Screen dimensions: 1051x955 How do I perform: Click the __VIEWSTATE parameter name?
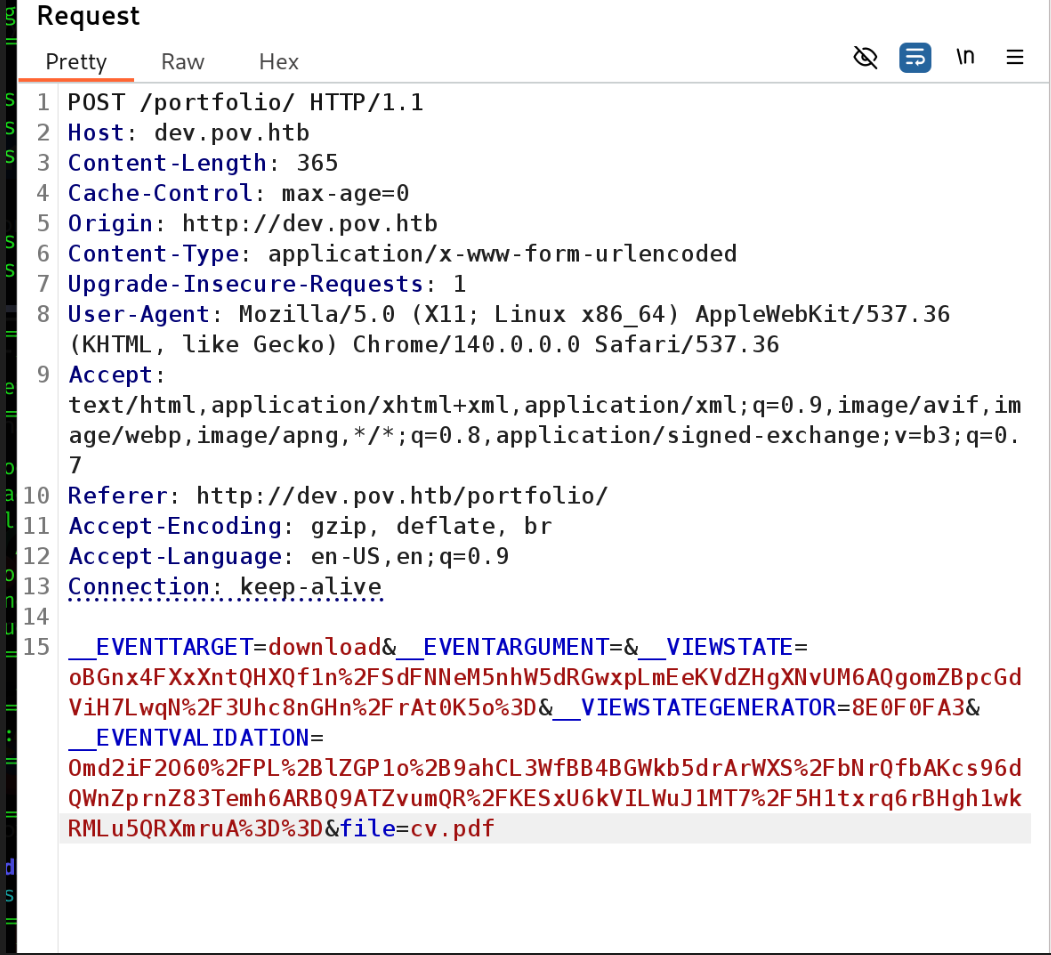716,647
